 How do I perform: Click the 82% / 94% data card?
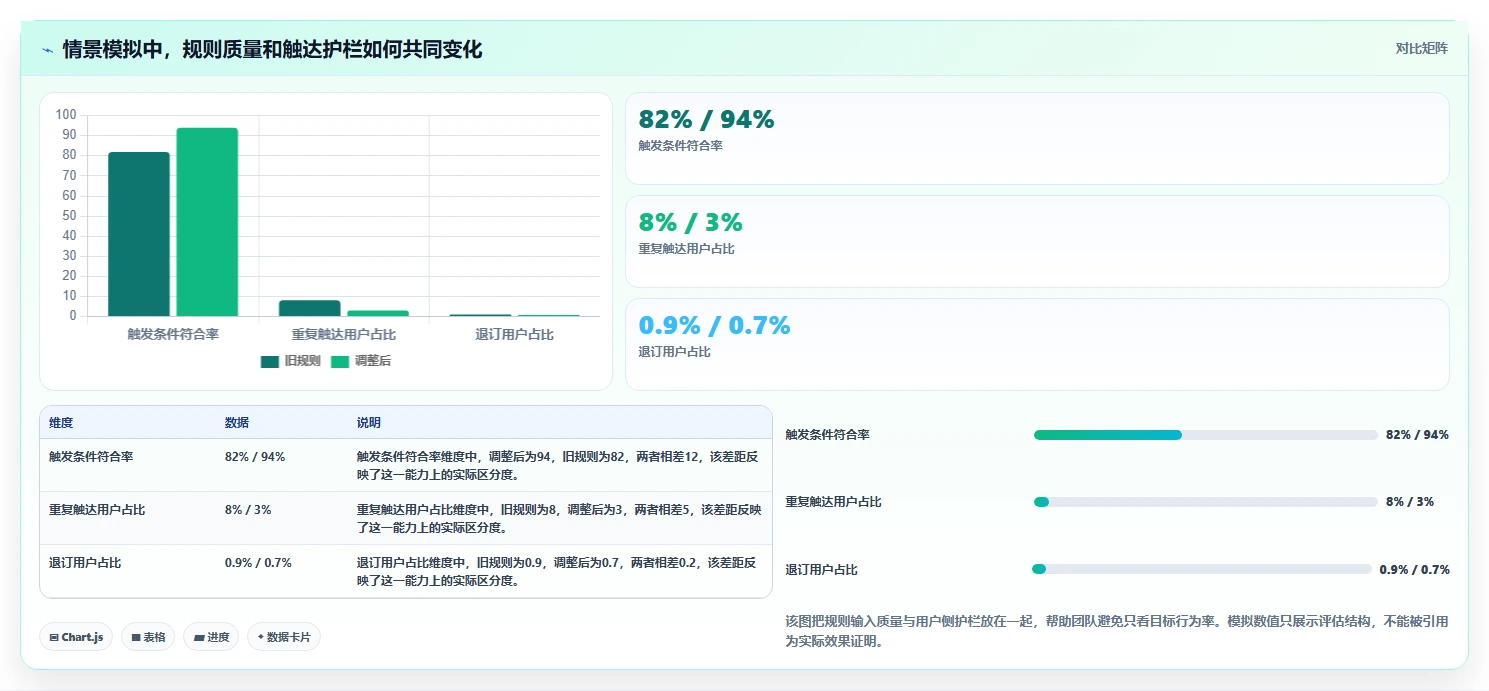[x=1037, y=138]
